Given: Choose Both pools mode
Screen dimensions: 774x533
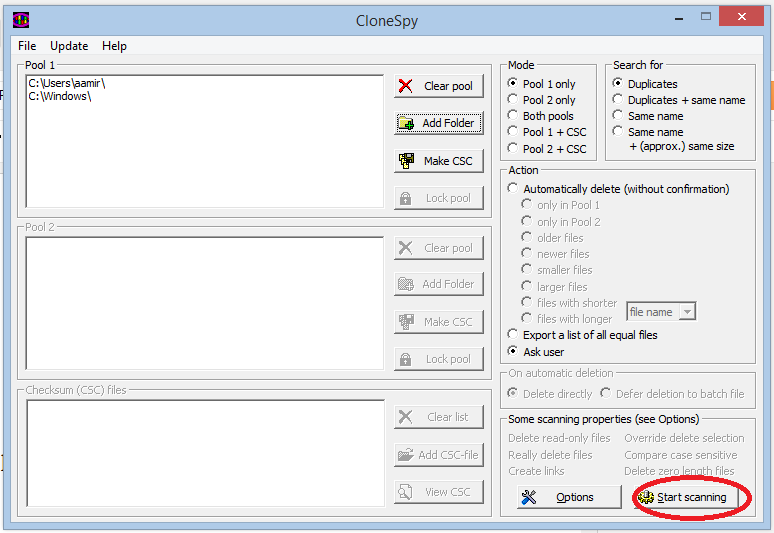Looking at the screenshot, I should click(541, 116).
